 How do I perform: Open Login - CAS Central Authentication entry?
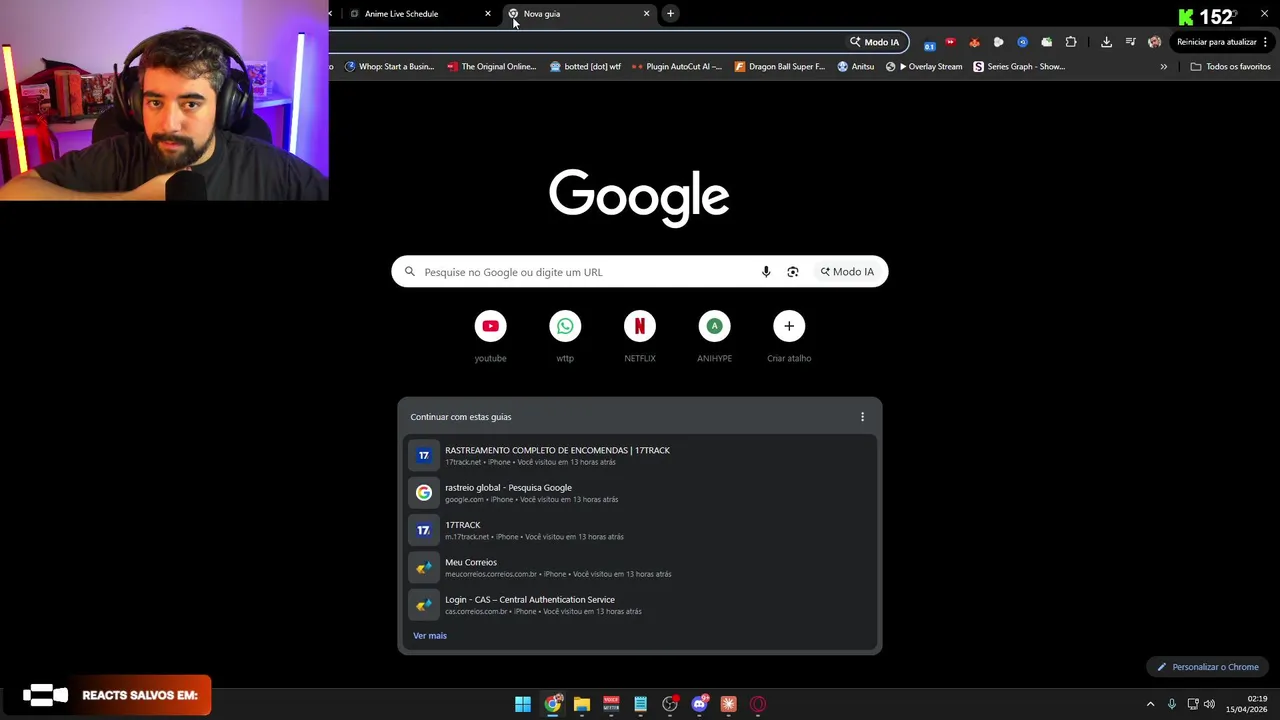coord(640,605)
